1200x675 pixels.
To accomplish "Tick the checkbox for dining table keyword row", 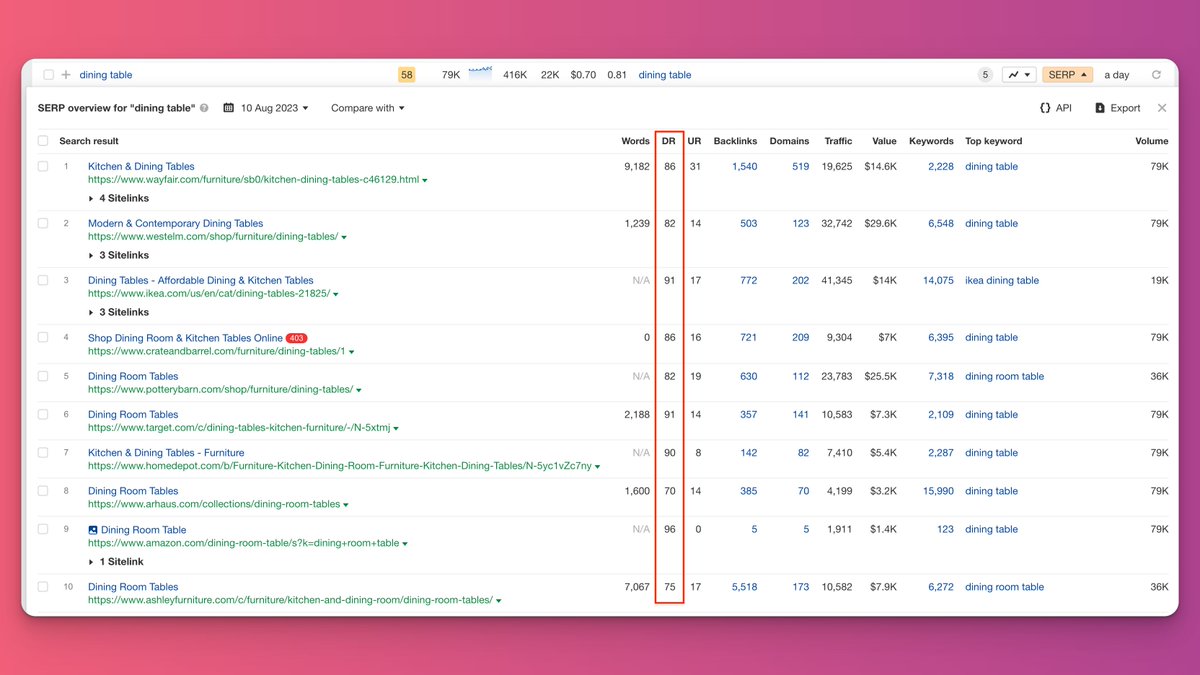I will (48, 75).
